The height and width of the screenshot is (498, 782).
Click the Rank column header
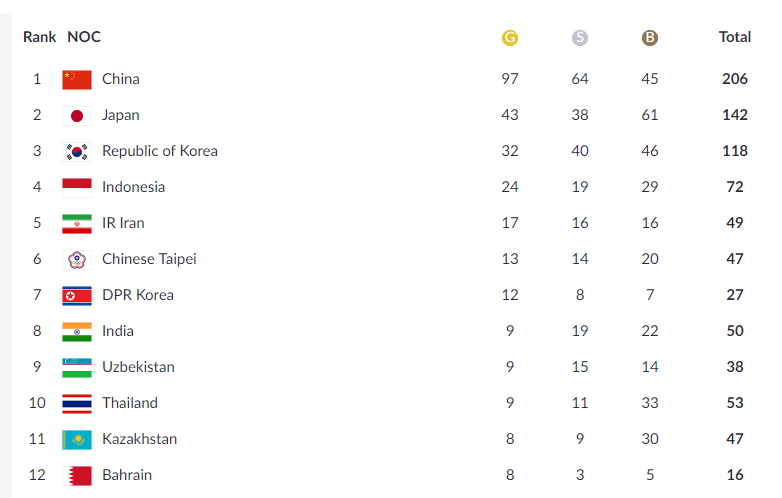(x=40, y=37)
